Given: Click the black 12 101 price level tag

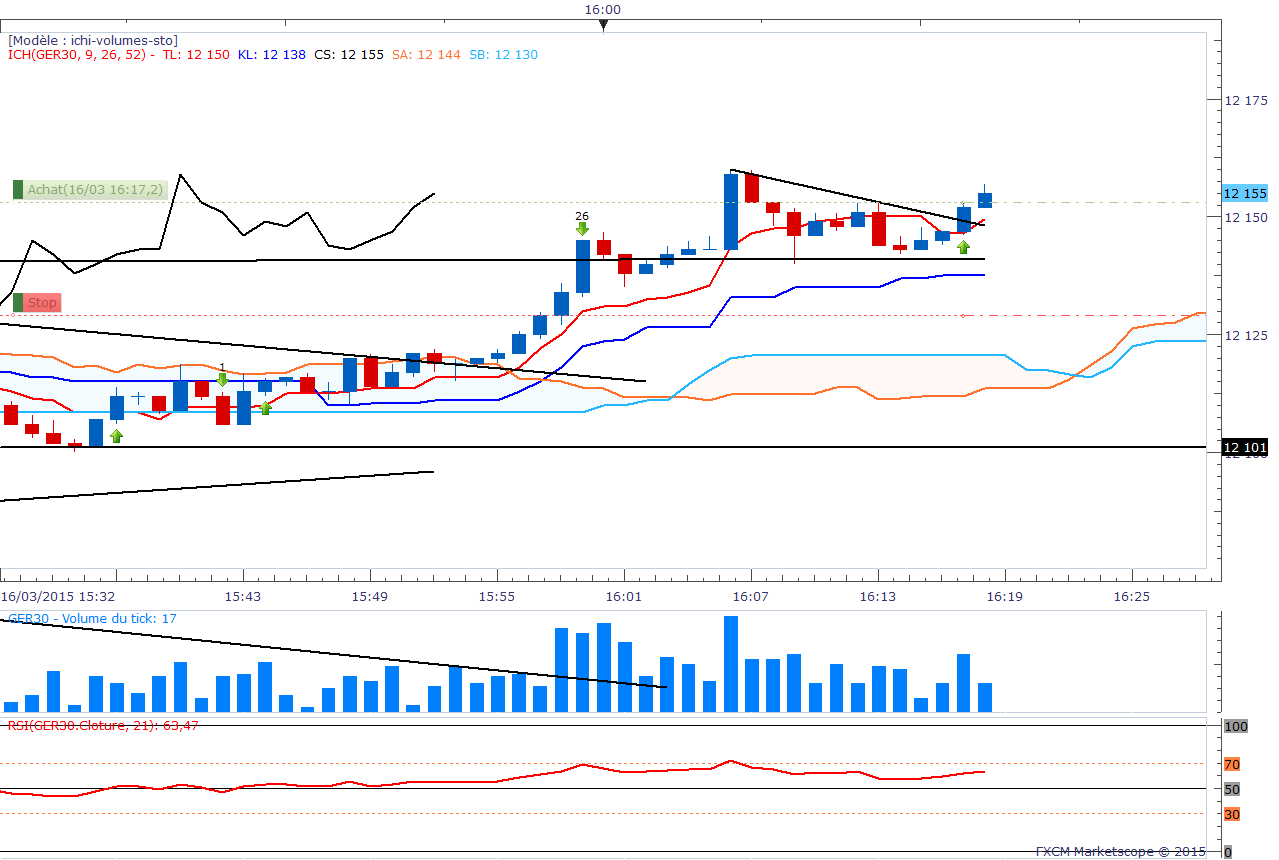Looking at the screenshot, I should [x=1245, y=447].
